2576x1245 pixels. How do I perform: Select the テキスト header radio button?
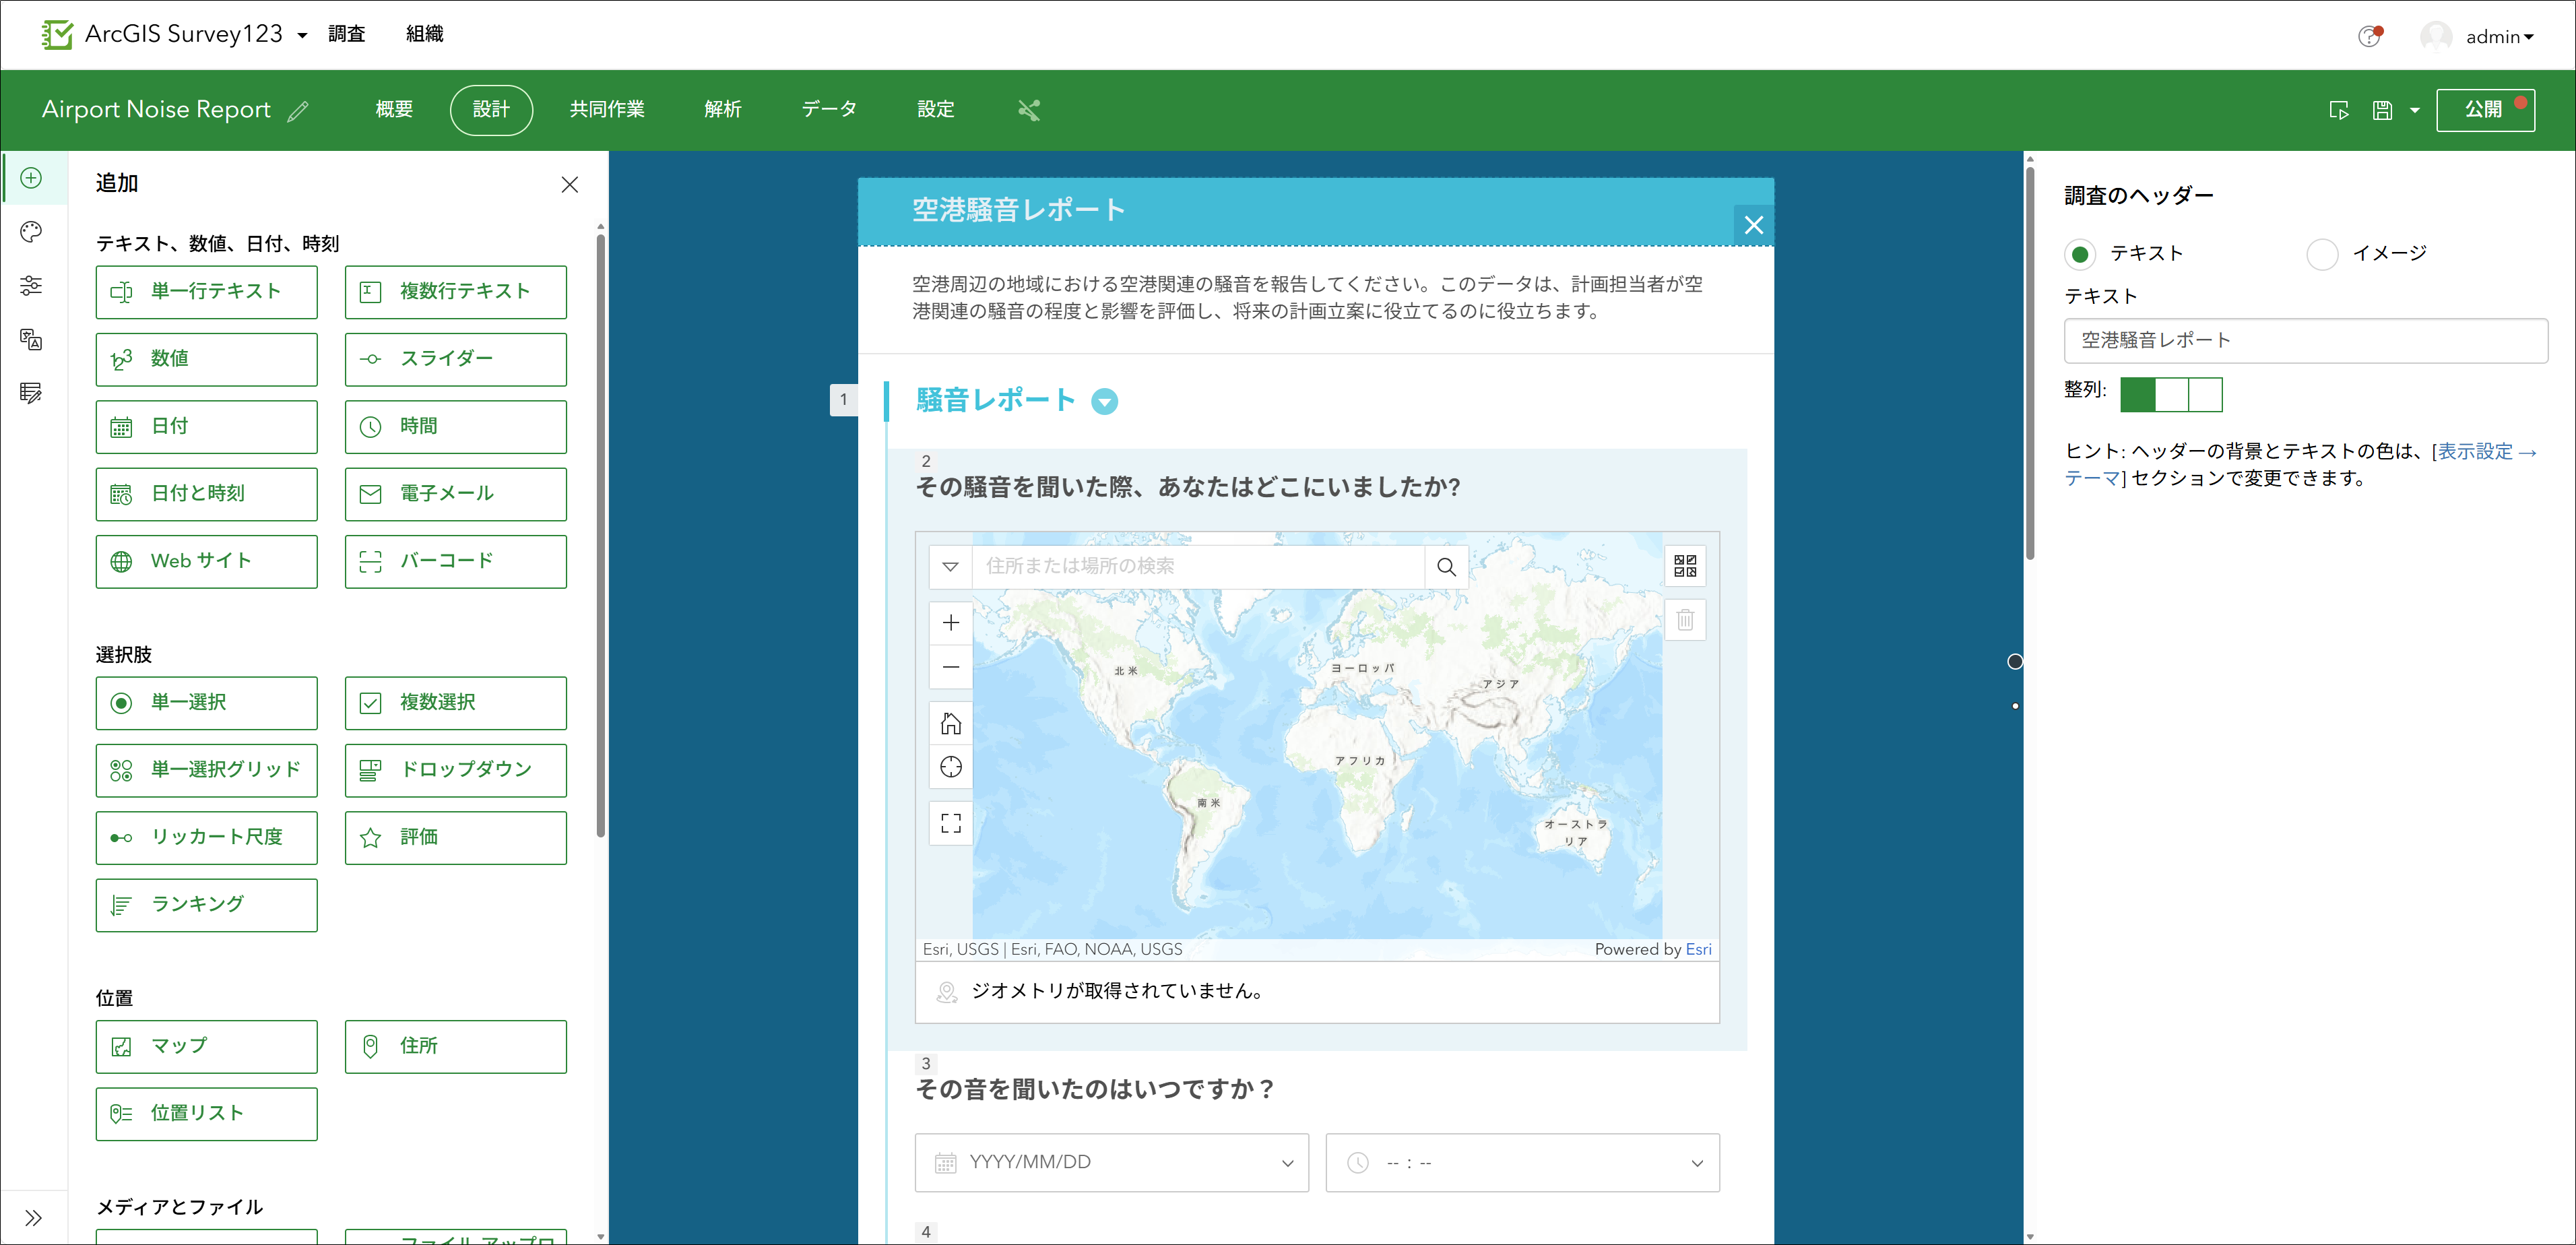pos(2080,254)
